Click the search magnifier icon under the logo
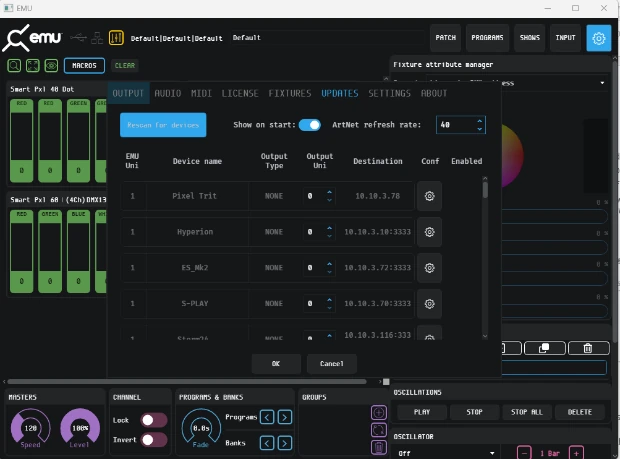The height and width of the screenshot is (459, 620). 14,66
